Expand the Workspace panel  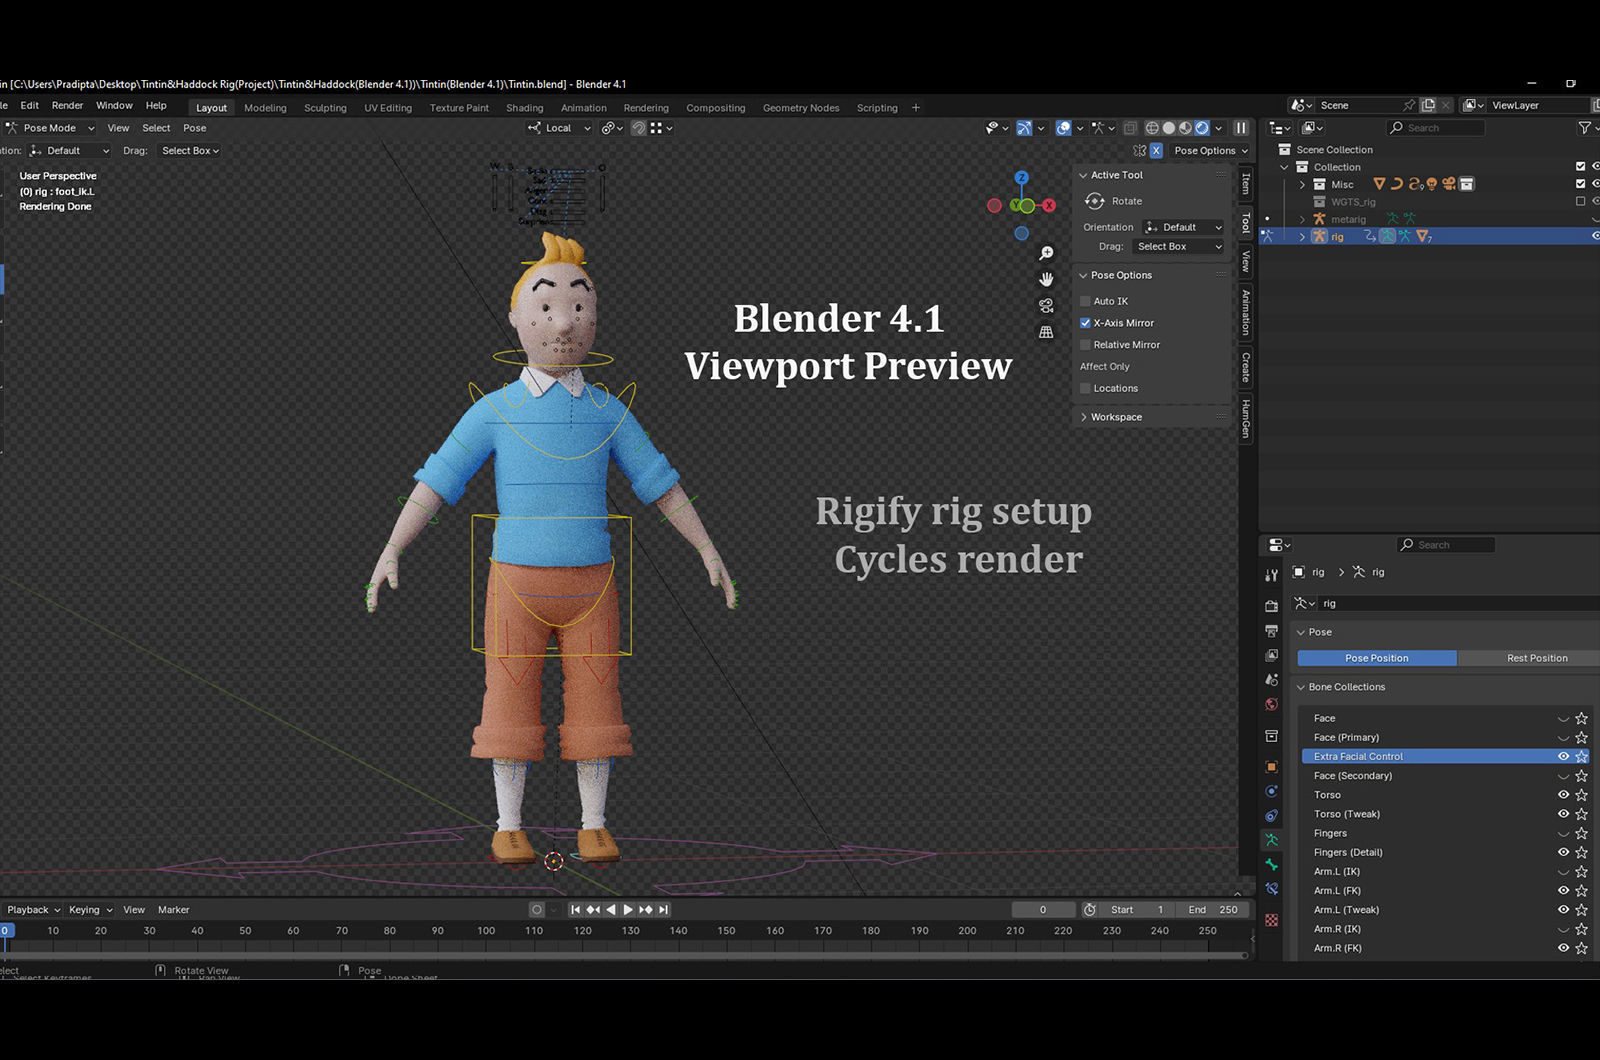[1083, 417]
